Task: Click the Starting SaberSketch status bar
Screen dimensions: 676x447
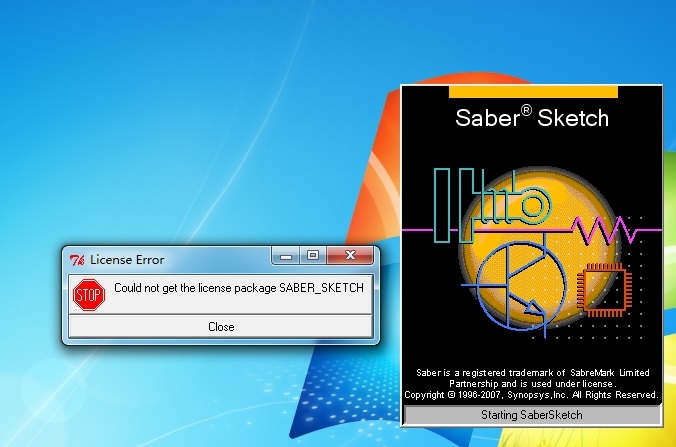Action: point(532,415)
